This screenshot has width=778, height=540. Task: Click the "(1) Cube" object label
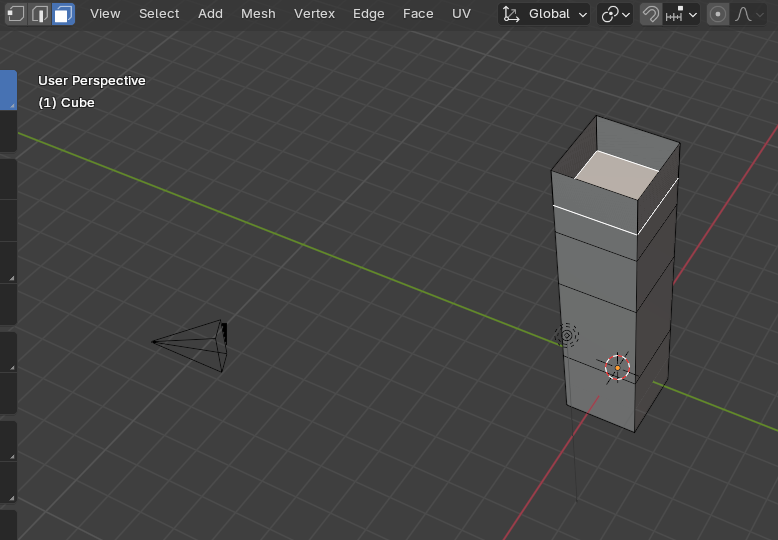pos(66,103)
